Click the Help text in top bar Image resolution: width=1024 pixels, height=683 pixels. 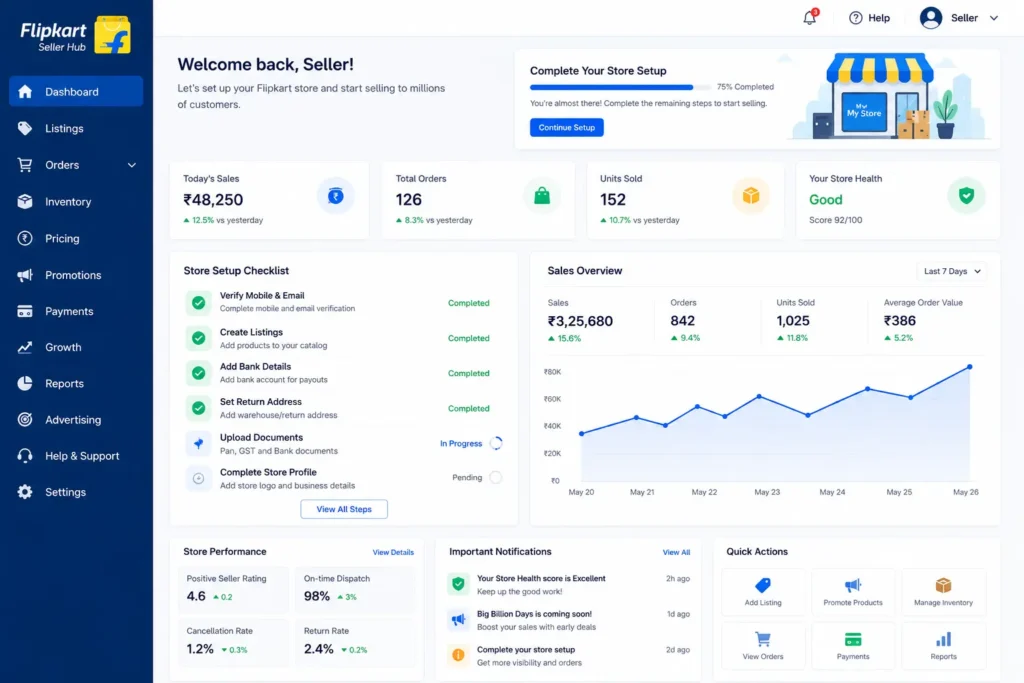point(879,18)
